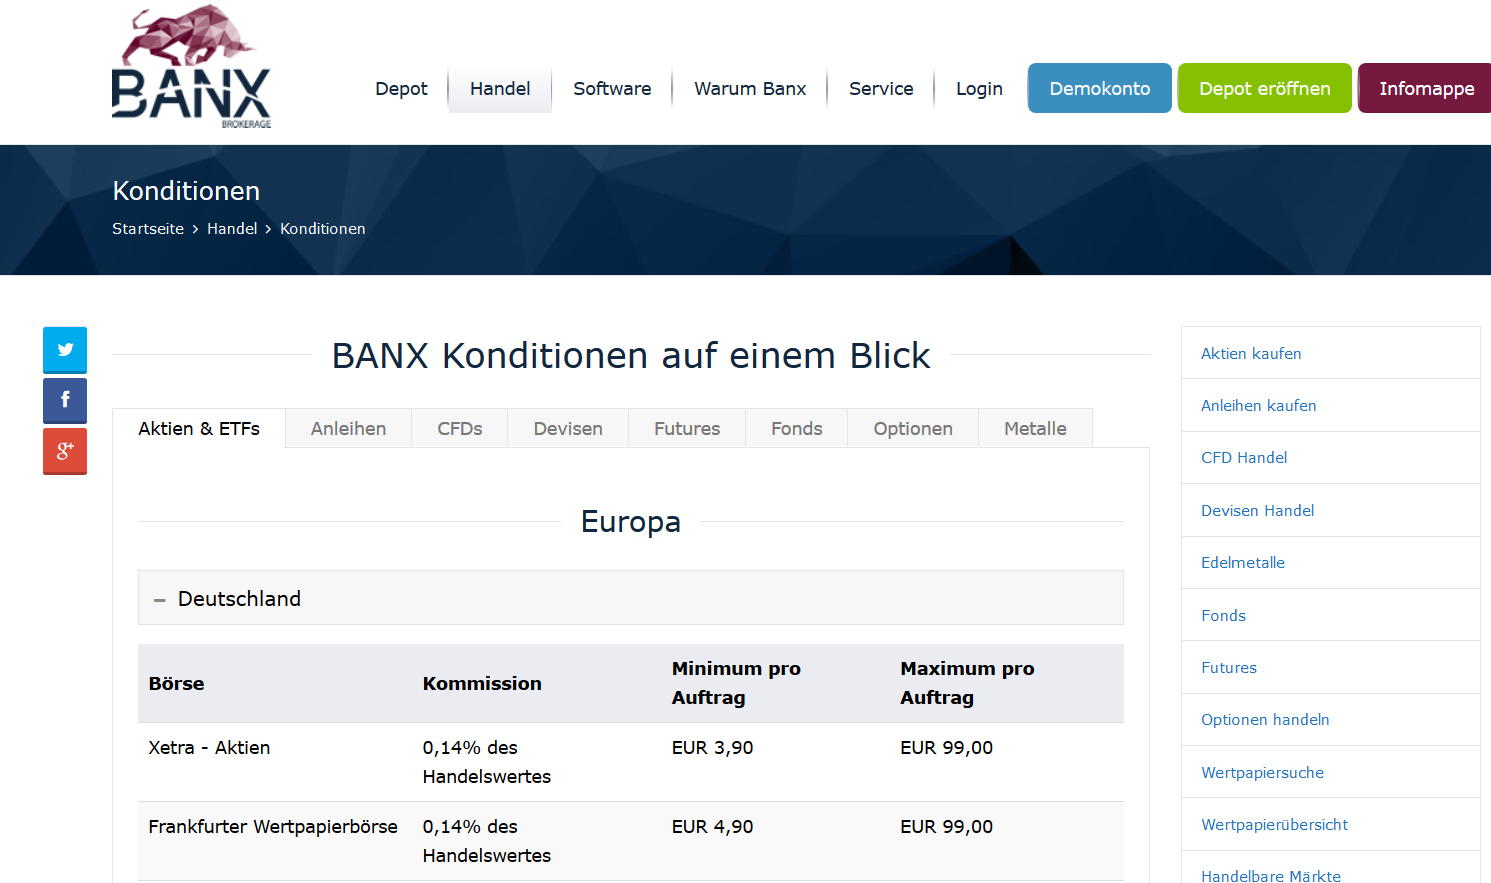The image size is (1491, 883).
Task: Open the Depot menu
Action: (401, 89)
